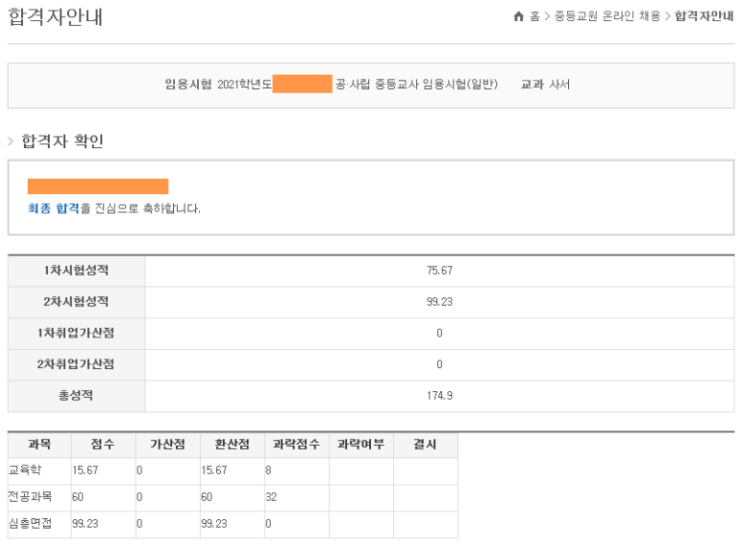743x545 pixels.
Task: Click the 과목 column header
Action: pyautogui.click(x=38, y=444)
